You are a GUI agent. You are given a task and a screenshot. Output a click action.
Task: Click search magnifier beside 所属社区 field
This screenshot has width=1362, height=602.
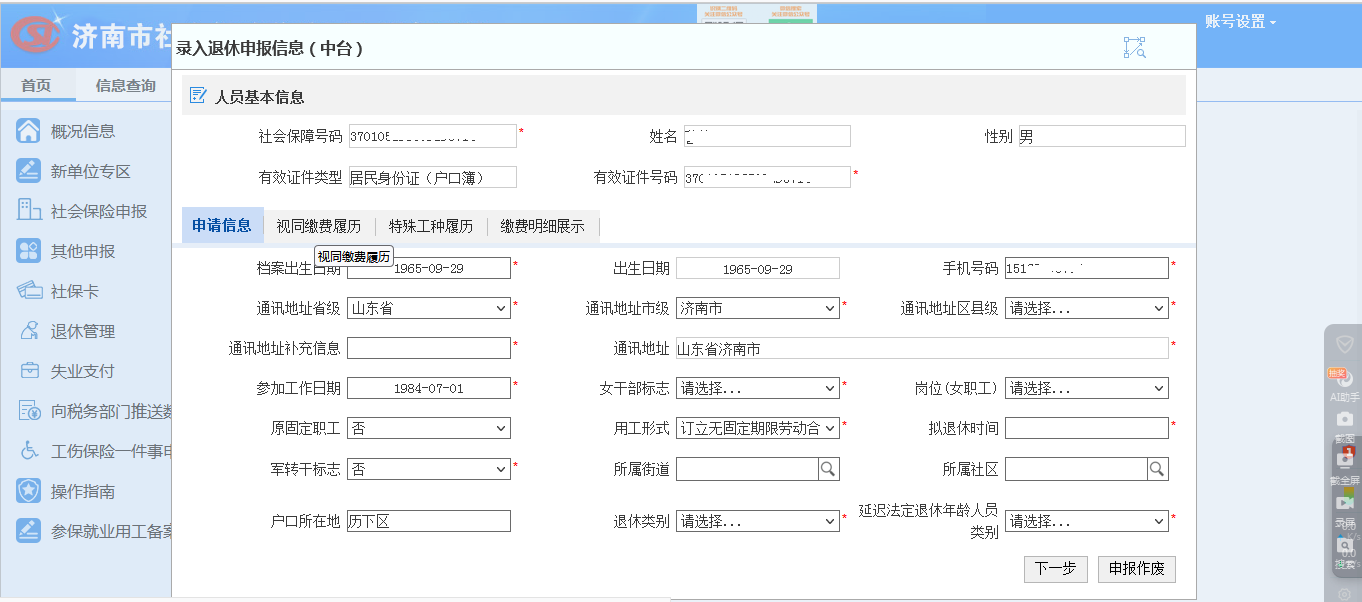click(1157, 469)
